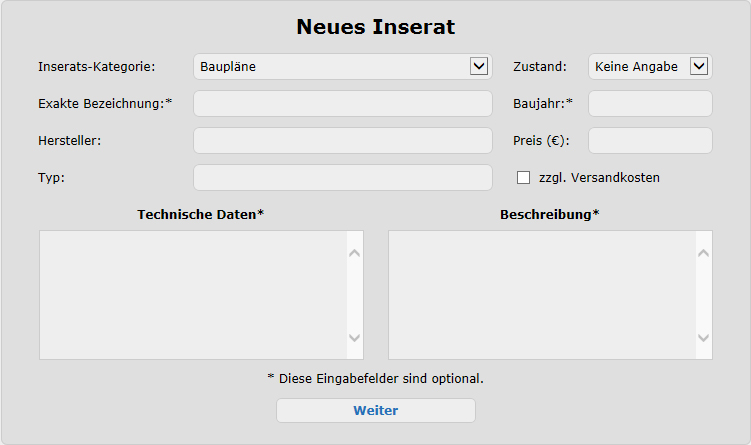751x445 pixels.
Task: Click into the Hersteller text field
Action: [x=342, y=141]
